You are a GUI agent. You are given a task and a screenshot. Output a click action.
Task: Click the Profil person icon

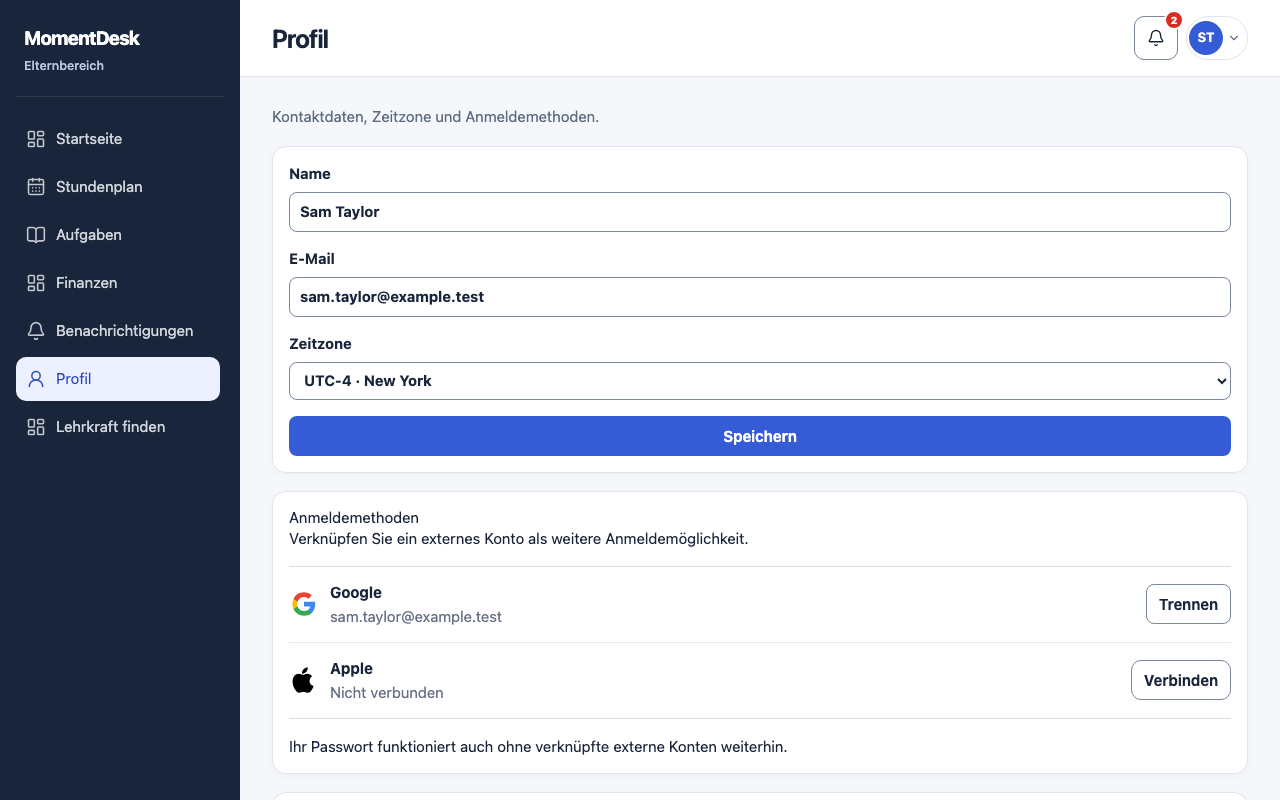[36, 379]
